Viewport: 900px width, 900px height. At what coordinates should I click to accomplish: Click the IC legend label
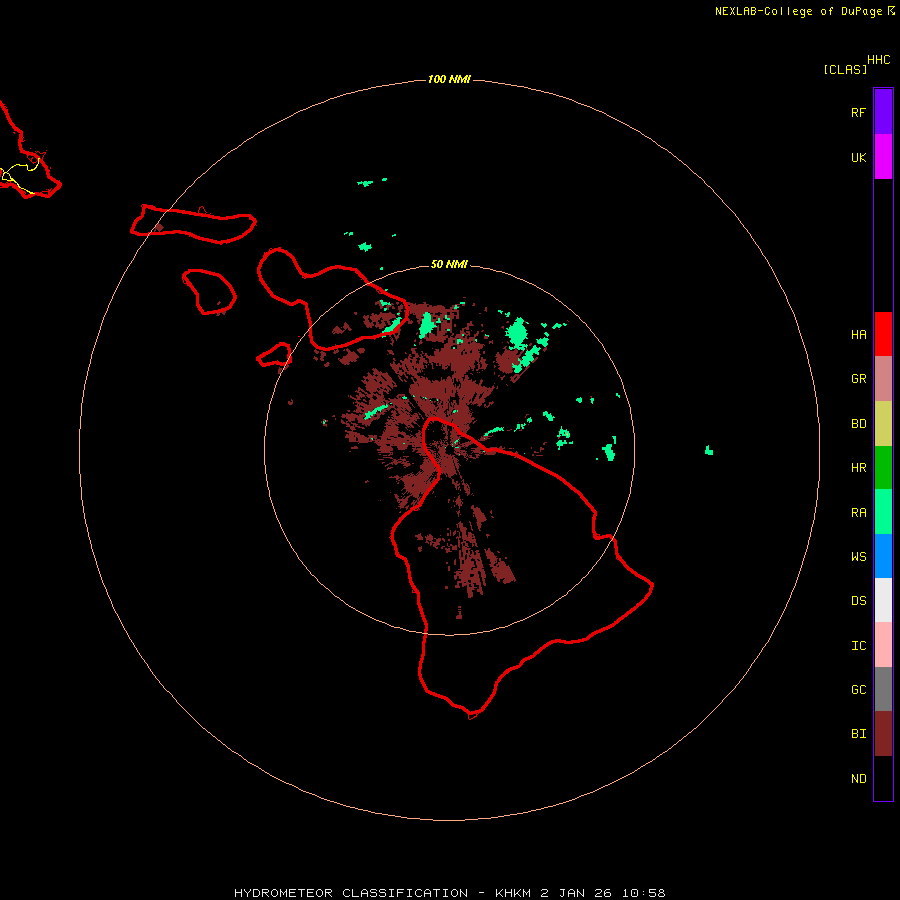click(858, 646)
